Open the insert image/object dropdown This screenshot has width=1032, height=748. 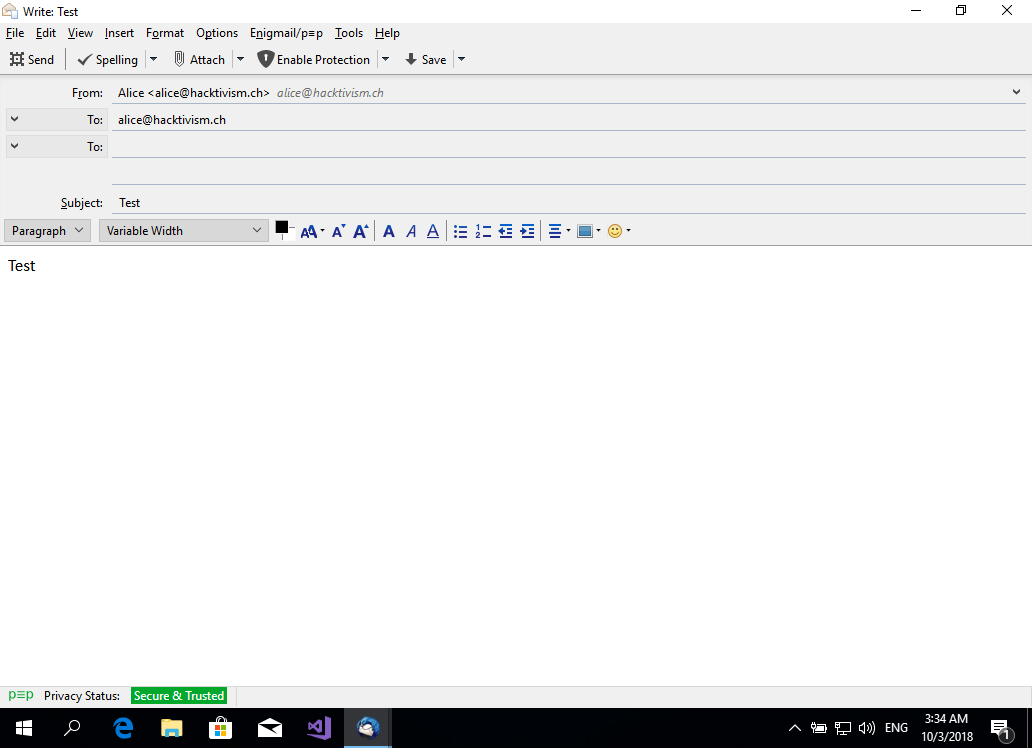[588, 231]
